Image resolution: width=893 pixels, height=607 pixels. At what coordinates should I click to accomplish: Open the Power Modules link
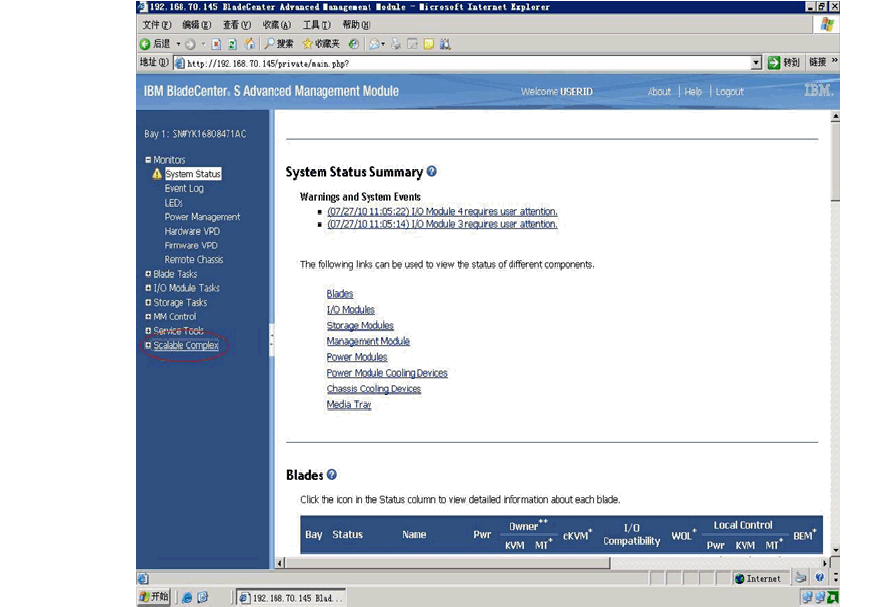click(357, 357)
